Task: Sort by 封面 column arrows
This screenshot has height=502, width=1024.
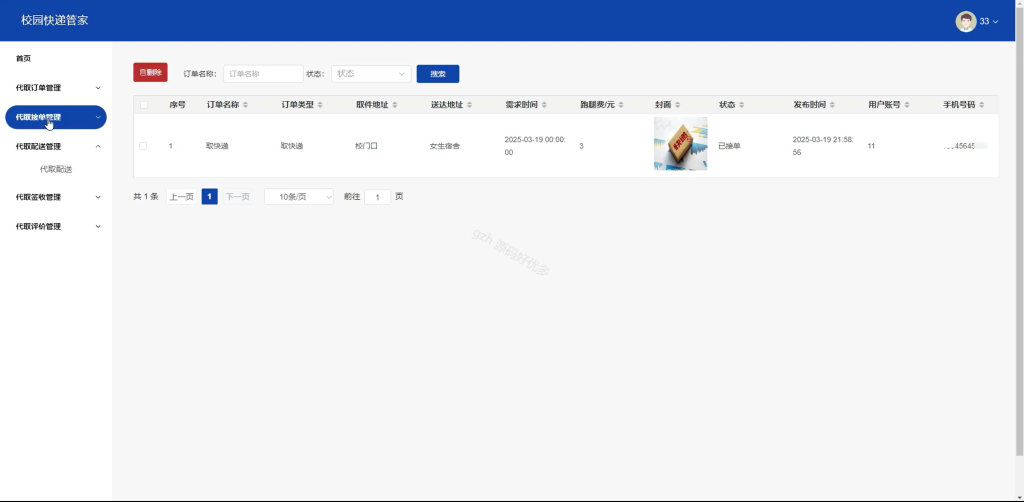Action: (x=677, y=105)
